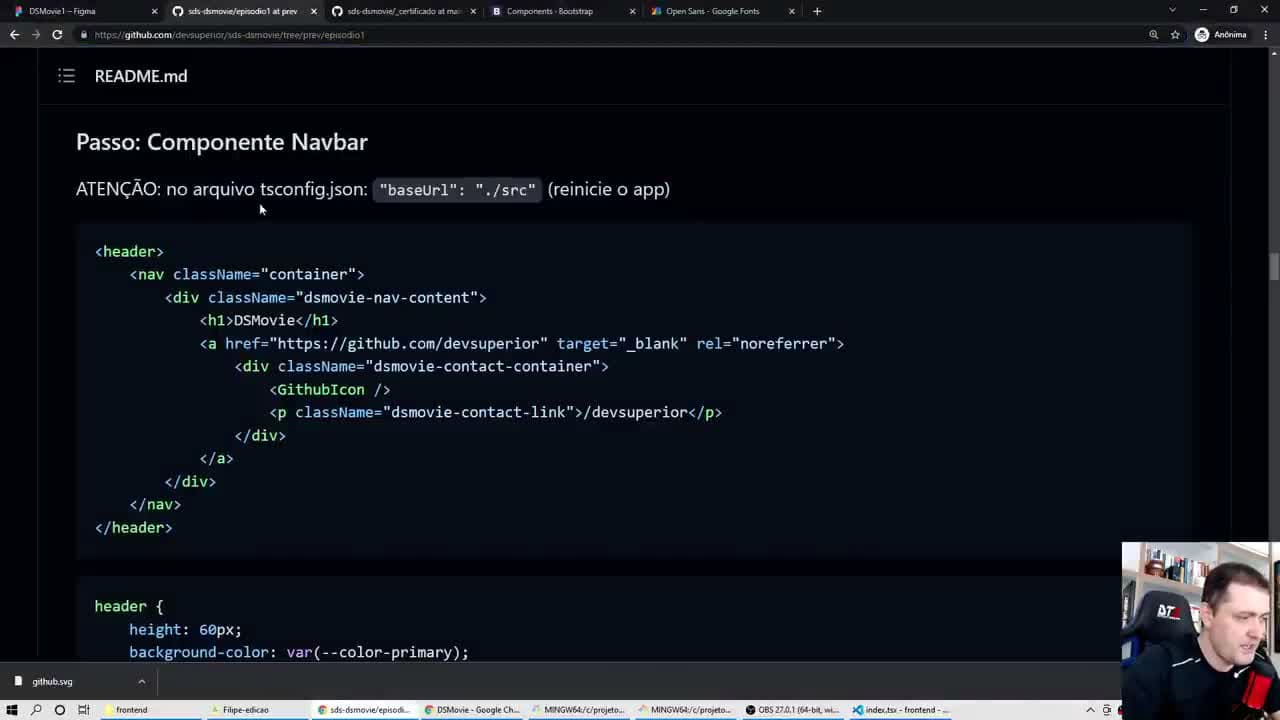Close the Open Sans Google Fonts tab

(x=791, y=11)
